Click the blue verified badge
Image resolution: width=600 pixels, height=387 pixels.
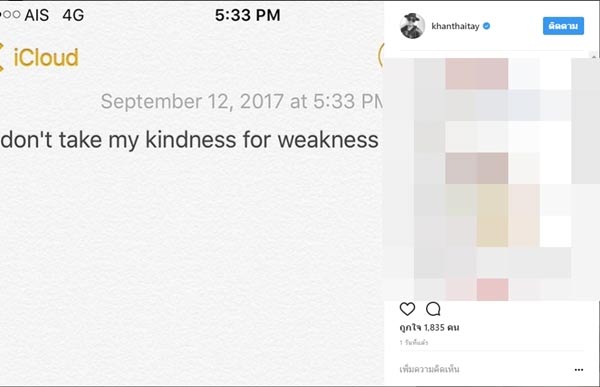(486, 26)
